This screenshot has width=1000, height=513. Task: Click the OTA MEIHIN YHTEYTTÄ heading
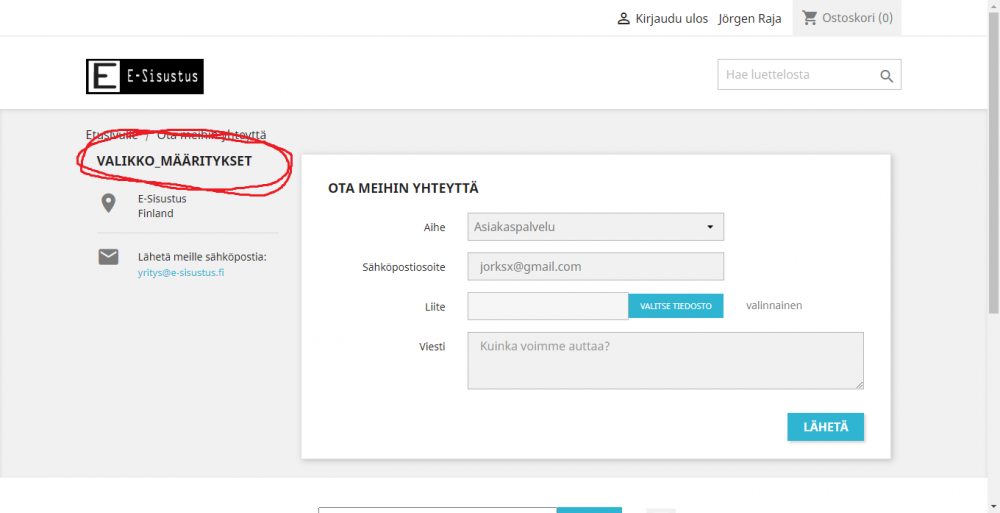[x=403, y=188]
